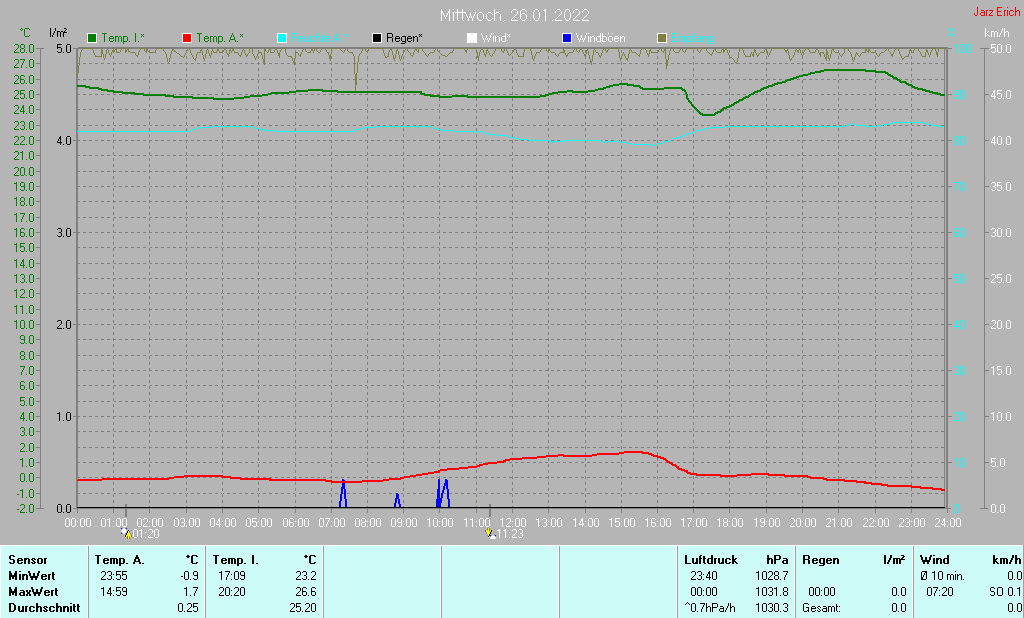This screenshot has width=1024, height=618.
Task: Click the '06:00' time axis label
Action: [x=295, y=523]
